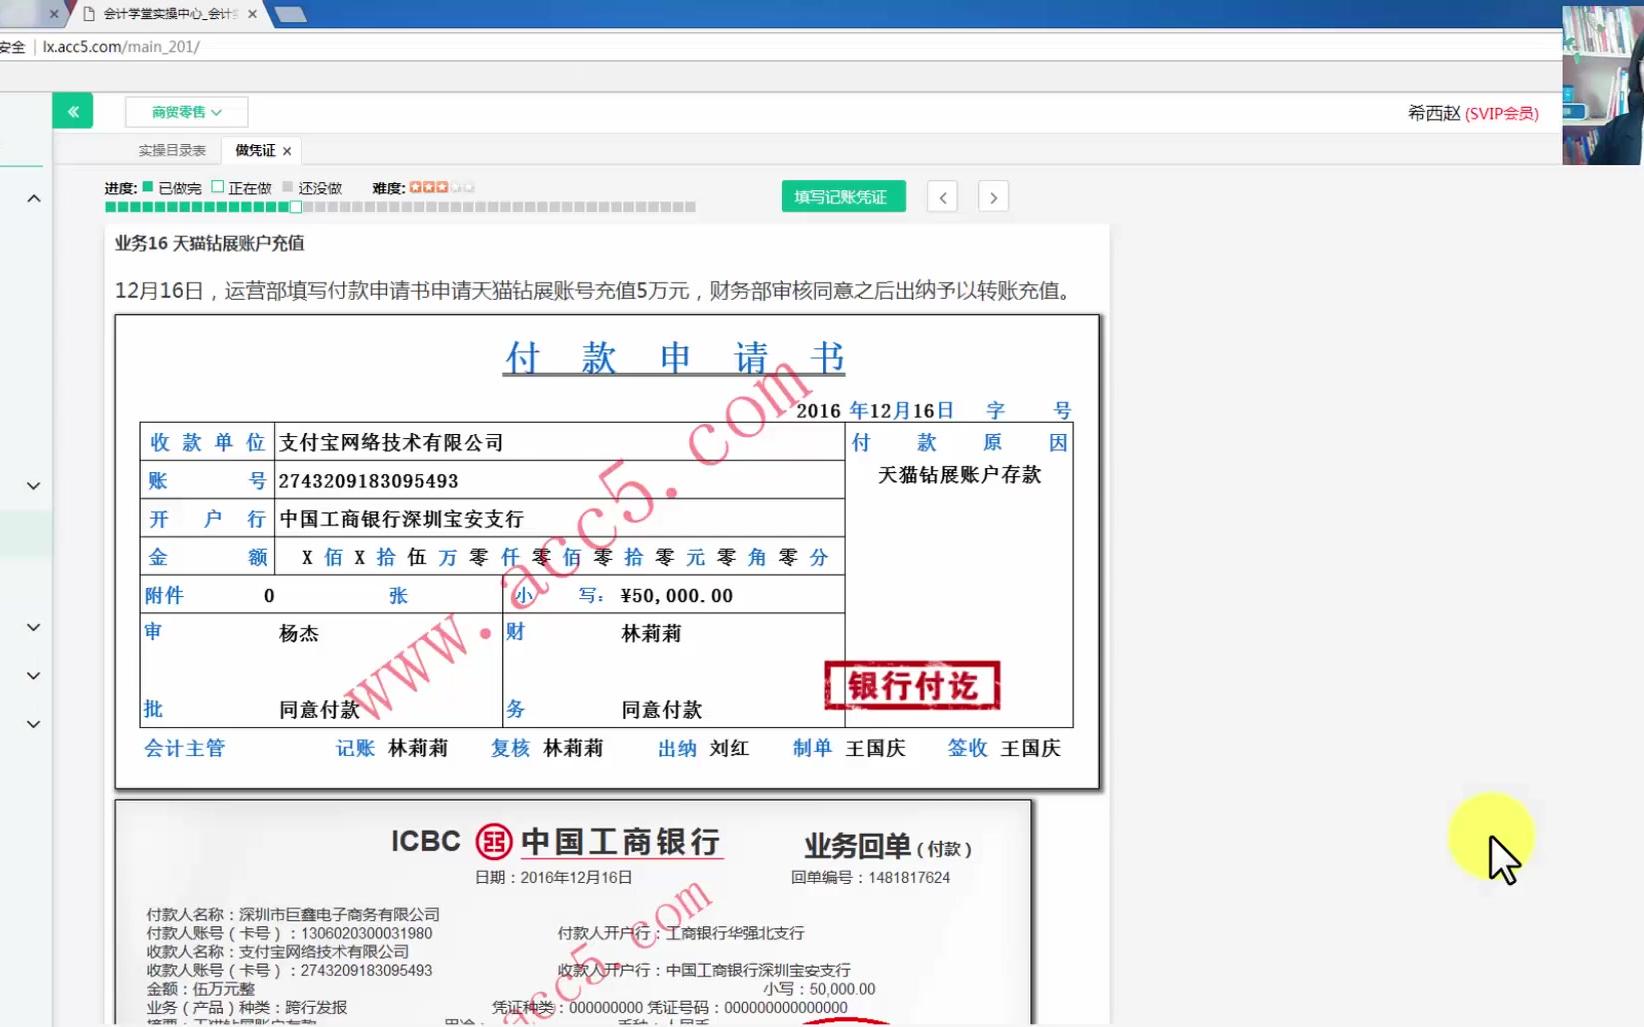Screen dimensions: 1644x1027
Task: Click the lx.acc5.com address bar
Action: 120,46
